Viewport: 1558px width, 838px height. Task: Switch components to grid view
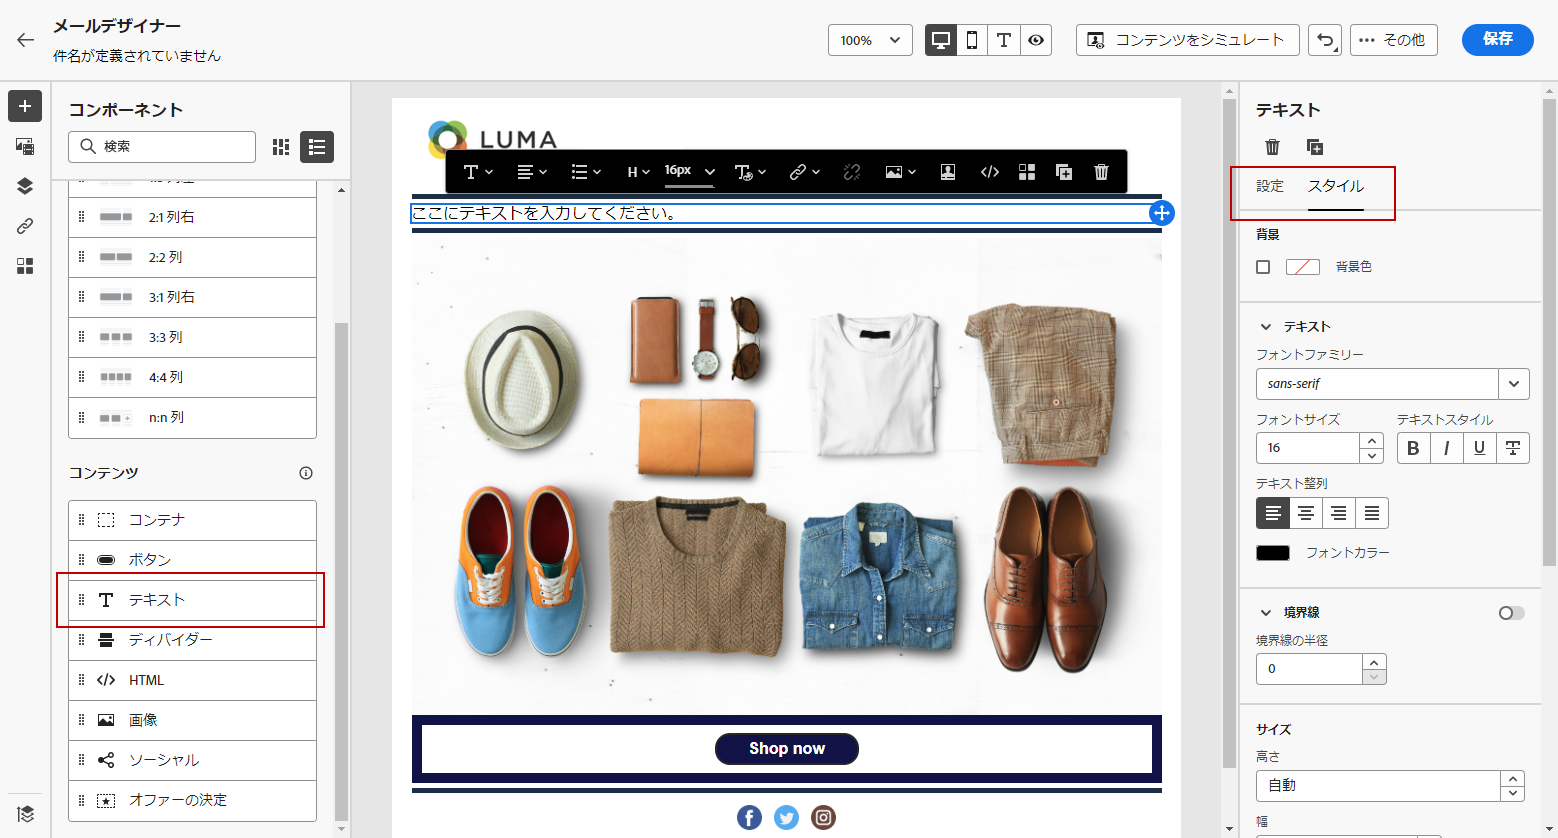tap(281, 147)
